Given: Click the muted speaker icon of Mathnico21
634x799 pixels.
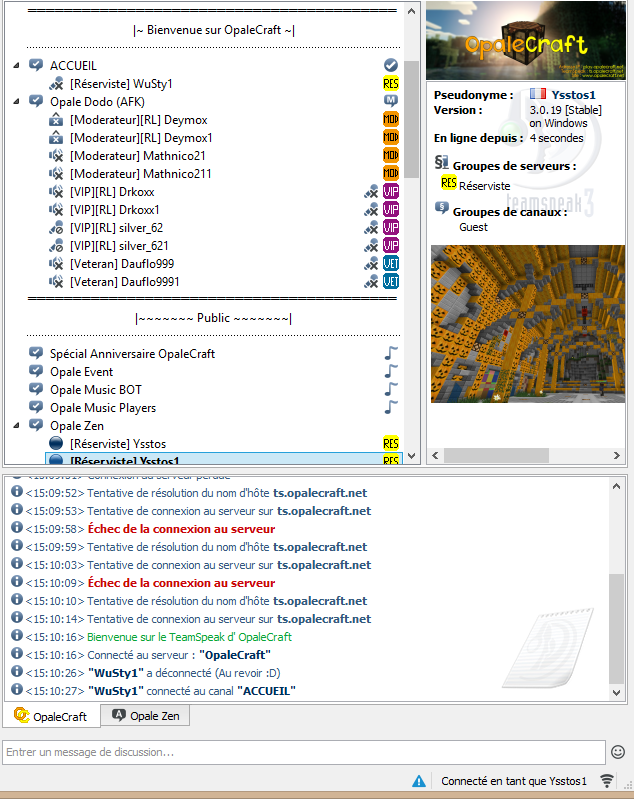Looking at the screenshot, I should pyautogui.click(x=56, y=156).
